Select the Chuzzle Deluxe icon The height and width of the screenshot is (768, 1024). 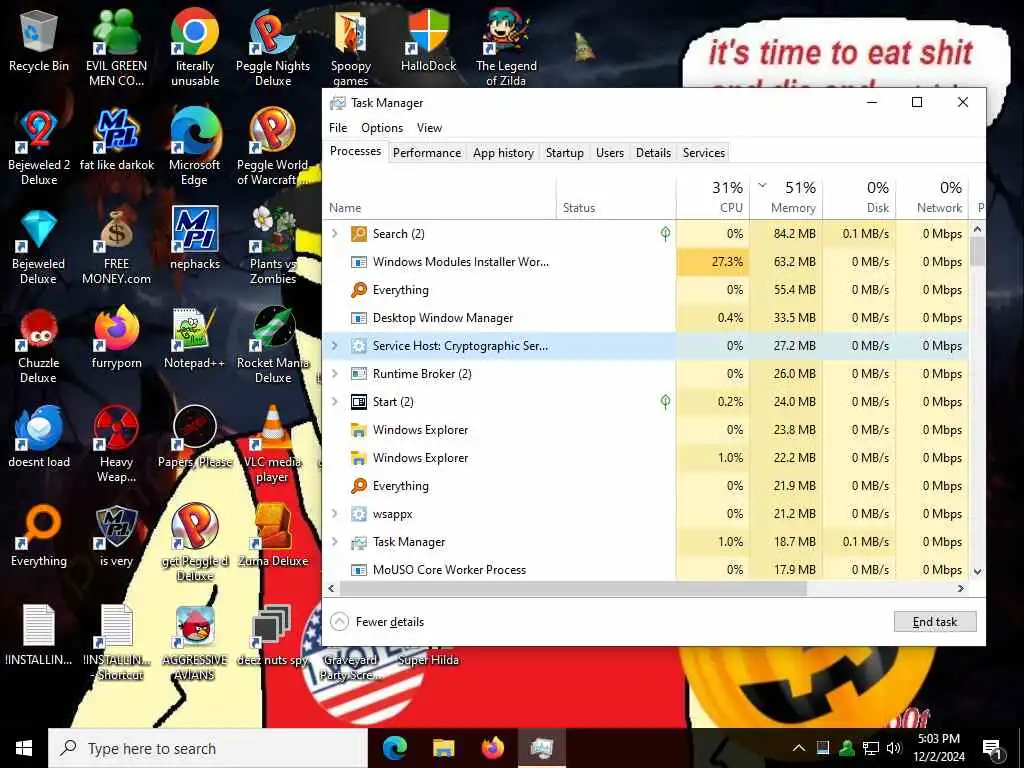tap(39, 347)
